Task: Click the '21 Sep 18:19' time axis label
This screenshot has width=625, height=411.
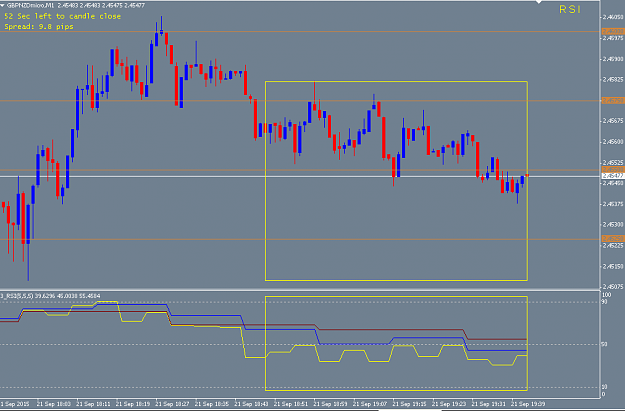Action: [x=133, y=404]
